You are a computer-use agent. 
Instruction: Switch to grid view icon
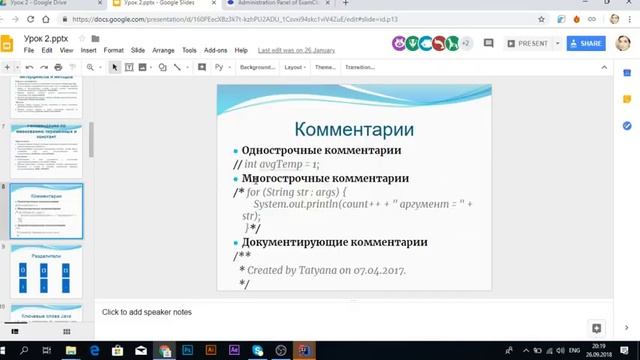tap(67, 331)
